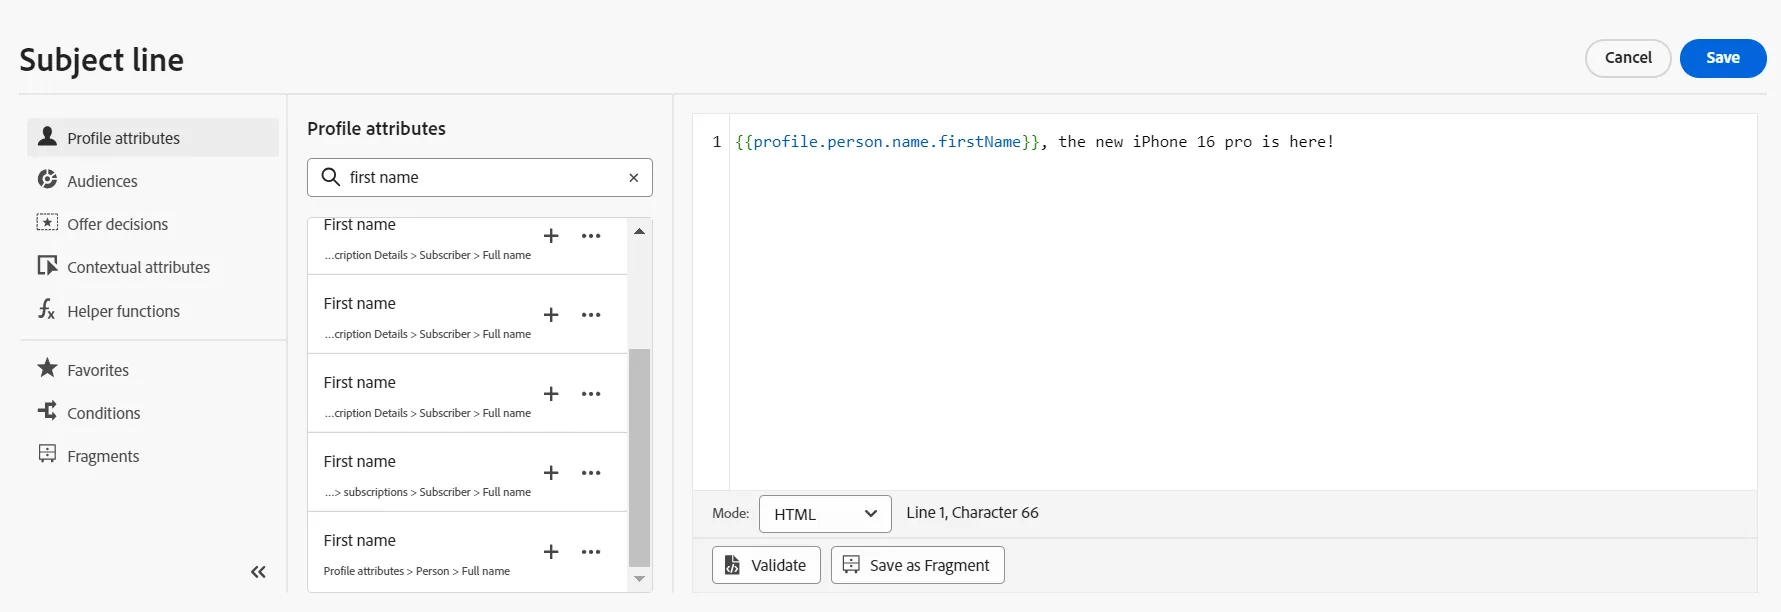Focus the profile attributes search field
This screenshot has height=612, width=1781.
480,177
